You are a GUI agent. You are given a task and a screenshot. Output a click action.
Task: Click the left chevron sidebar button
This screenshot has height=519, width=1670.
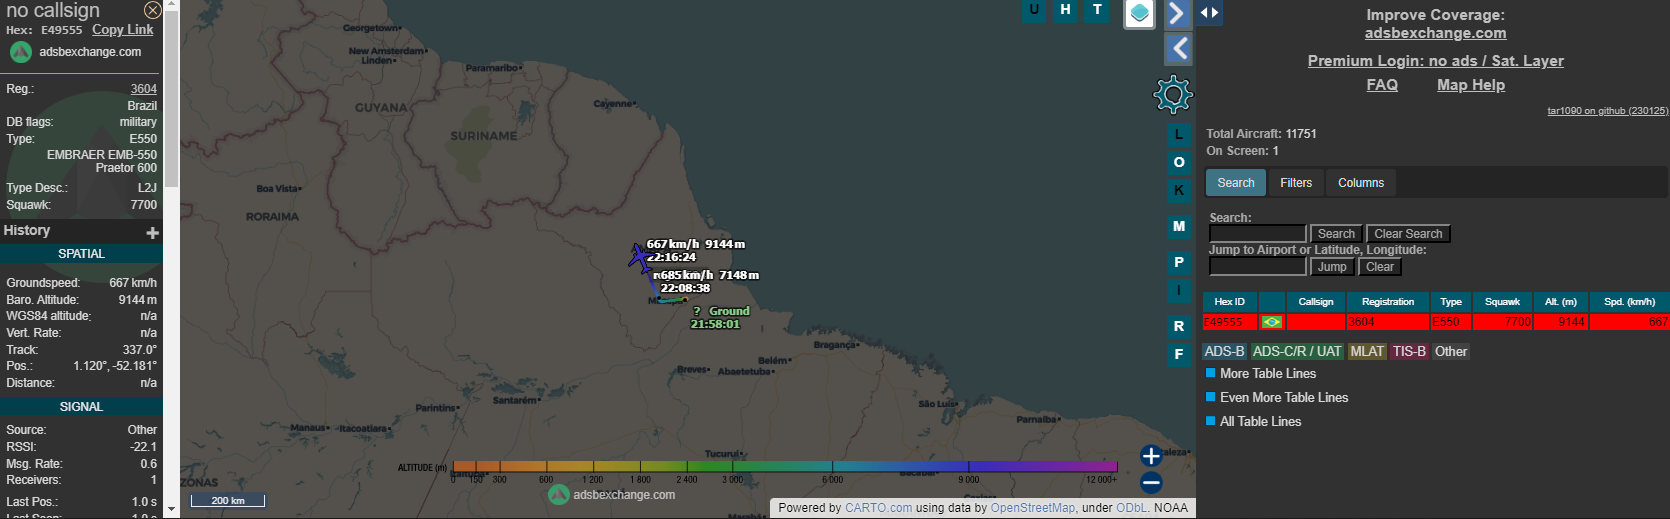pyautogui.click(x=1178, y=48)
